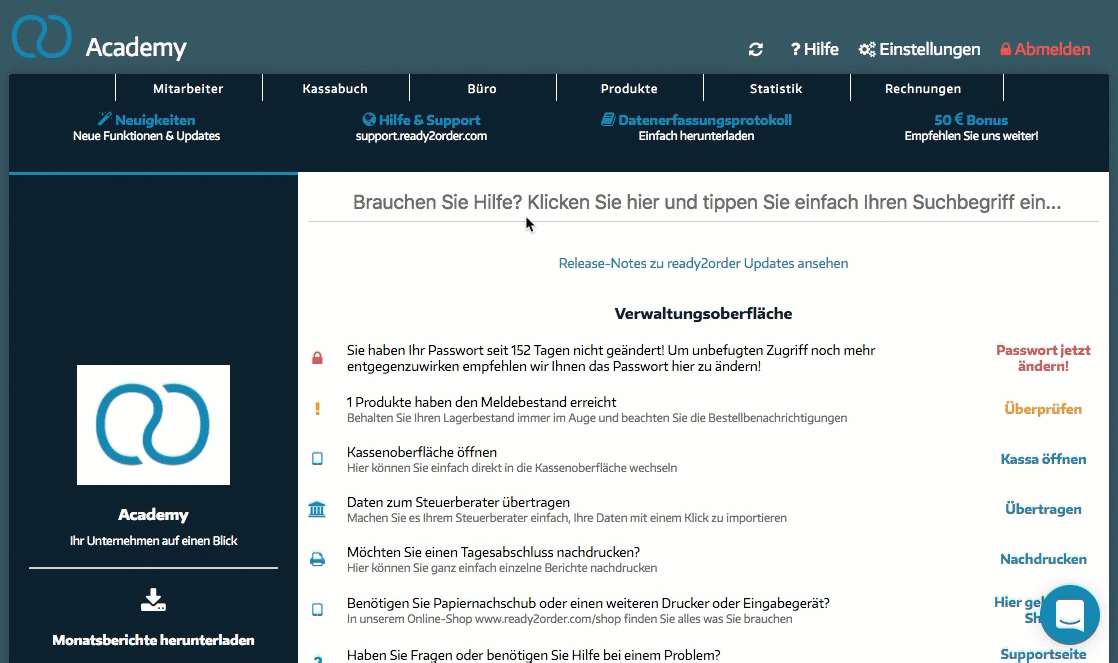
Task: View Release-Notes zu ready2order Updates
Action: pyautogui.click(x=703, y=263)
